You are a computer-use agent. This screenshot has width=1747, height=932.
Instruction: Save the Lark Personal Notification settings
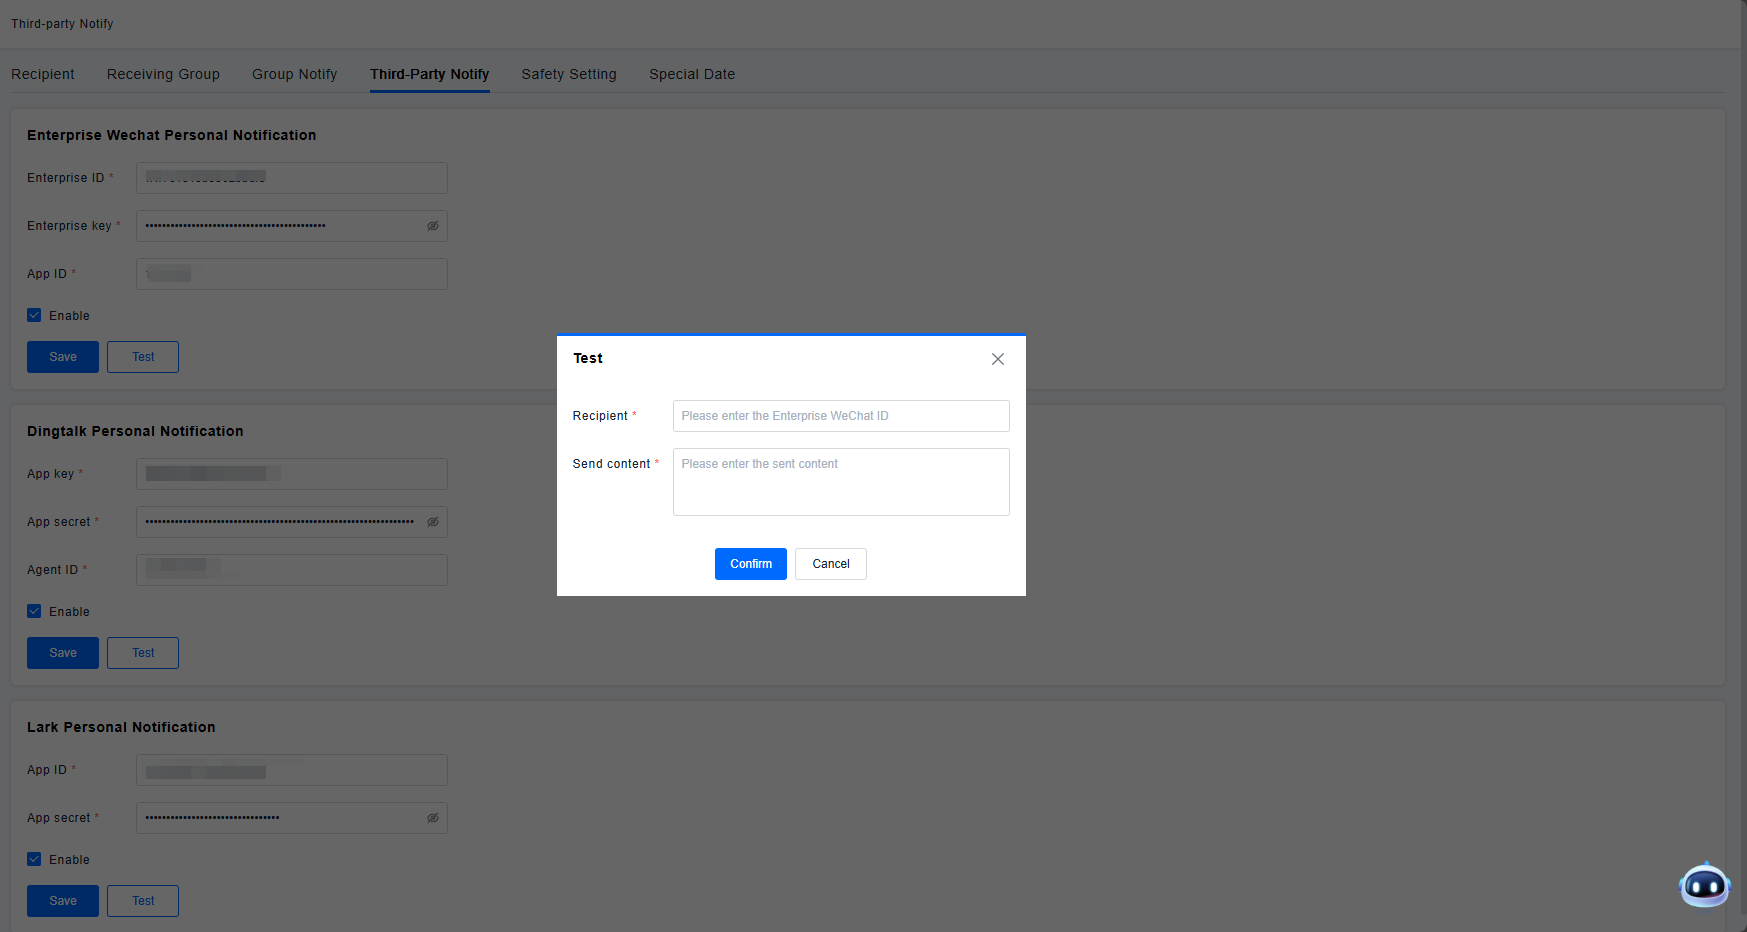(x=63, y=901)
